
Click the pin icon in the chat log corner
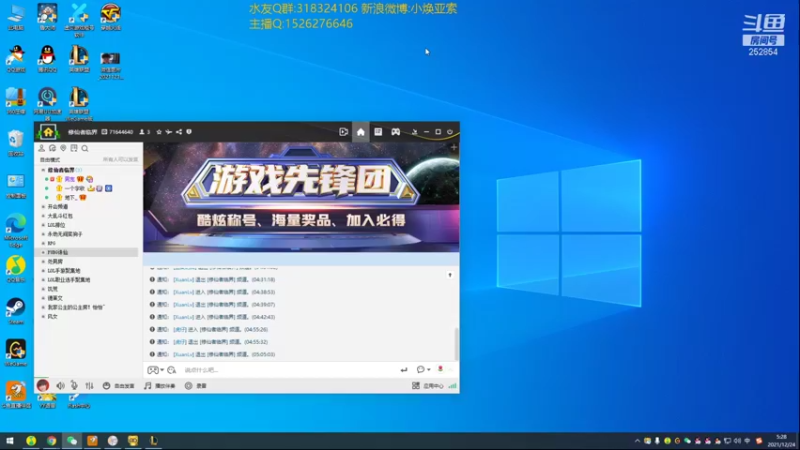450,275
